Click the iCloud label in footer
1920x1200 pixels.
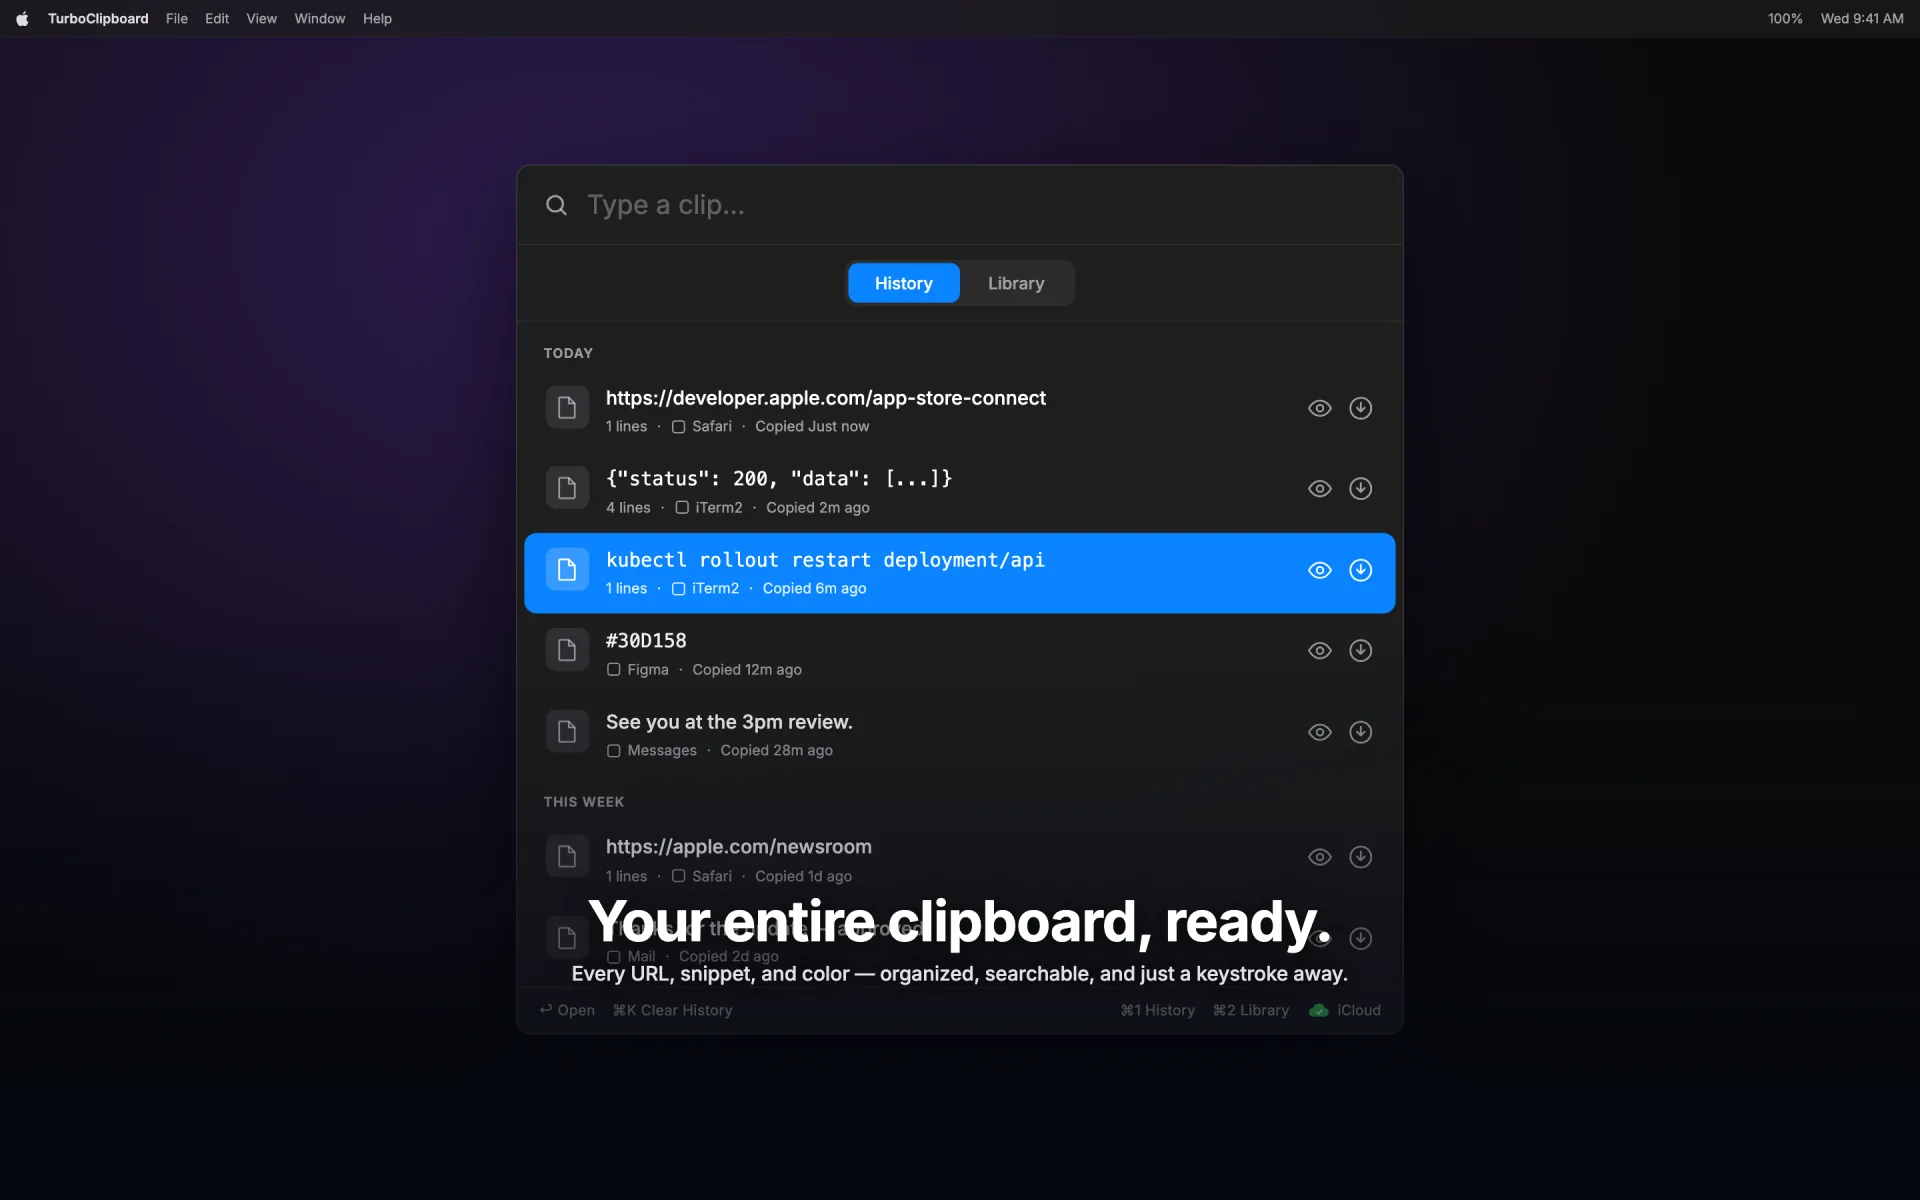tap(1358, 1010)
